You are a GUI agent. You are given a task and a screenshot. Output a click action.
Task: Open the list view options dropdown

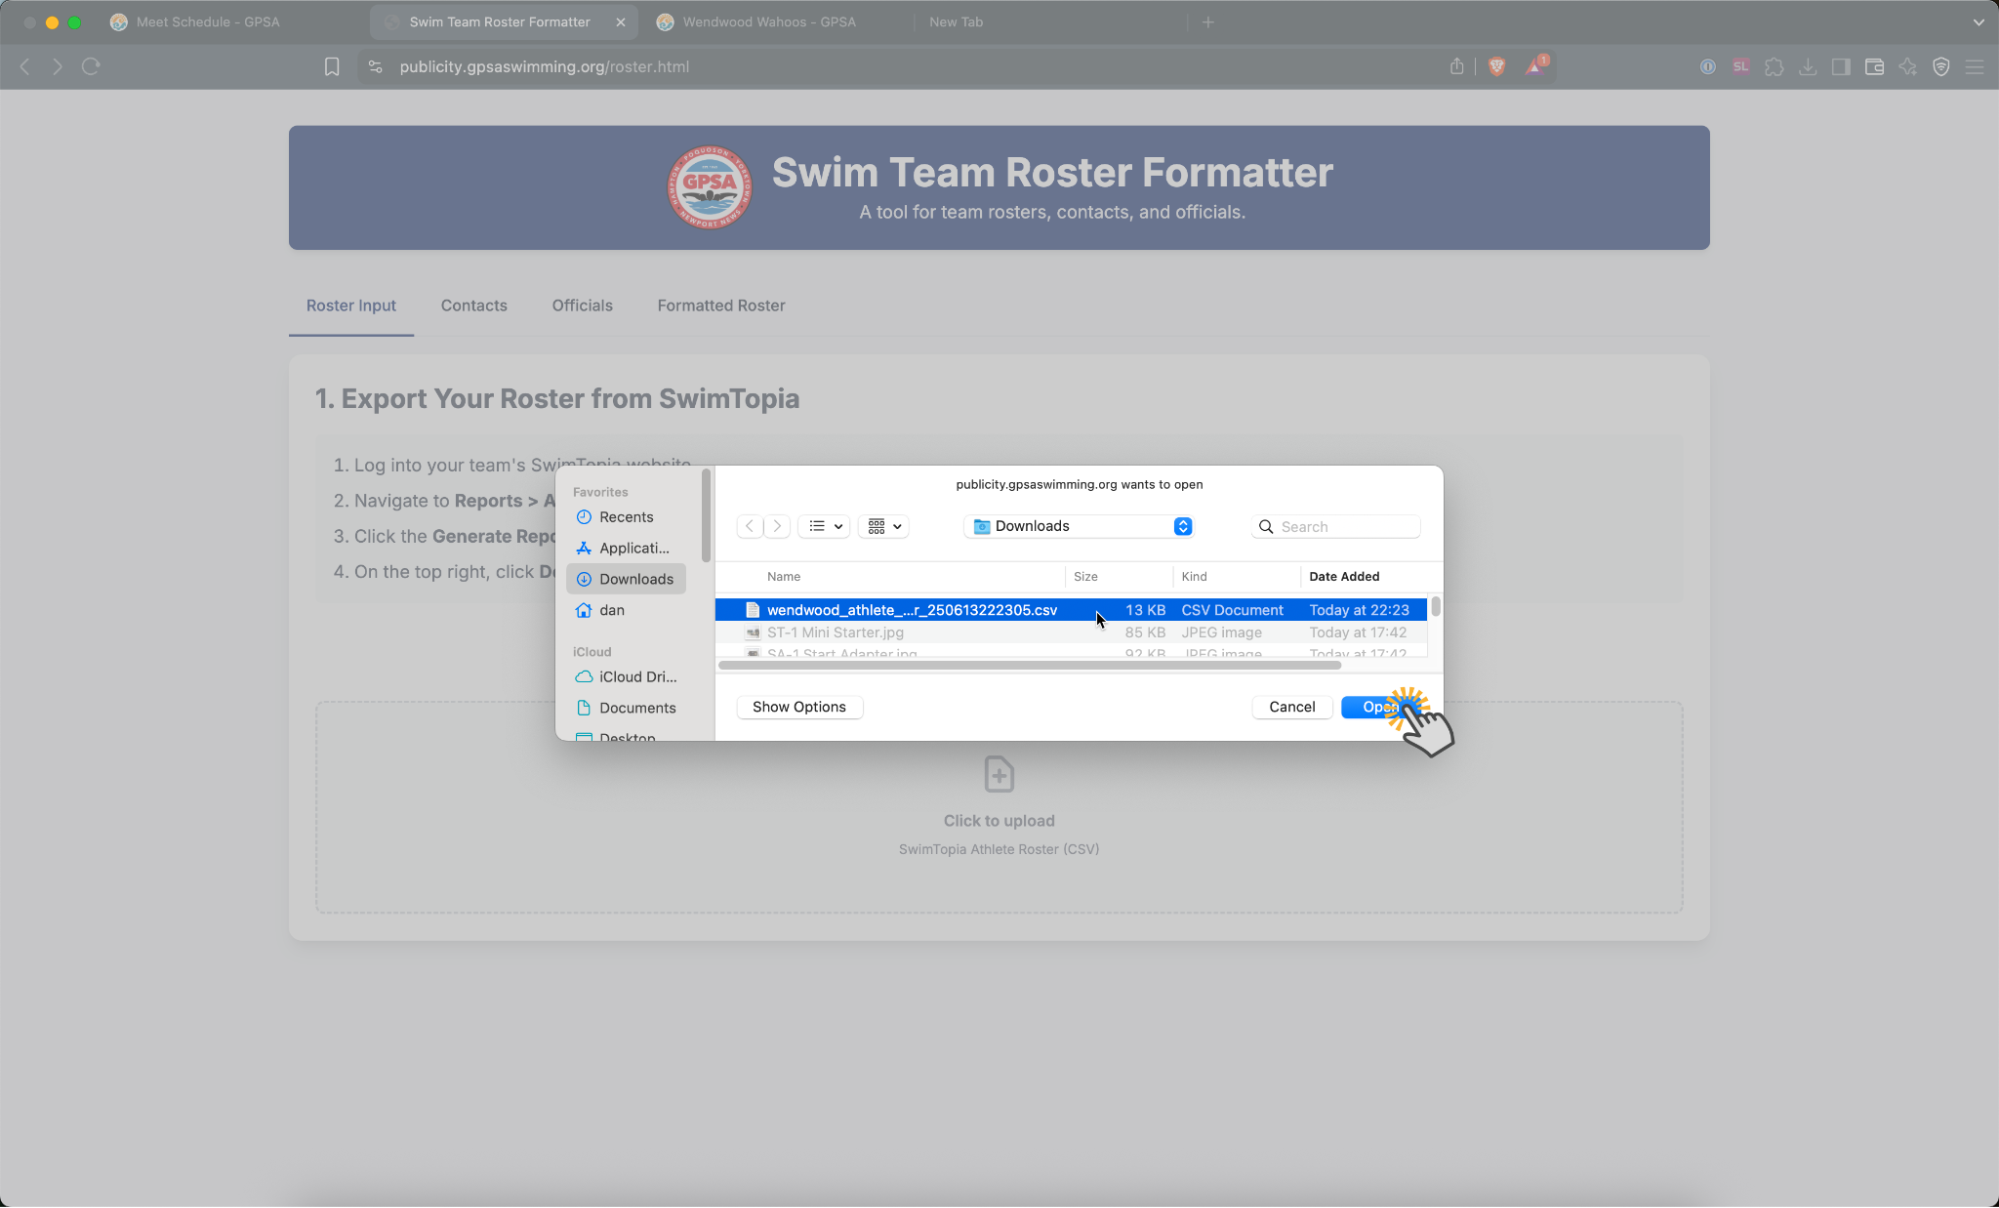(825, 526)
